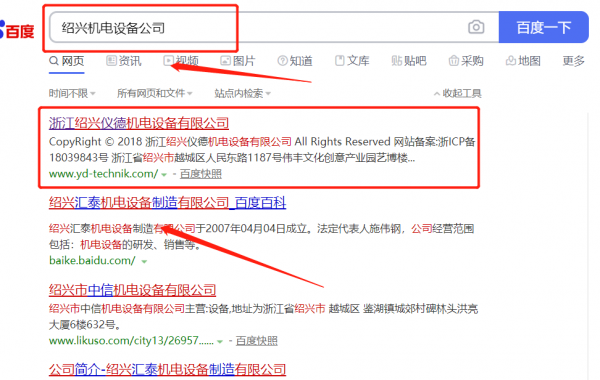This screenshot has height=380, width=600.
Task: Click the www.likuso.com/city13/26957 URL
Action: [131, 340]
